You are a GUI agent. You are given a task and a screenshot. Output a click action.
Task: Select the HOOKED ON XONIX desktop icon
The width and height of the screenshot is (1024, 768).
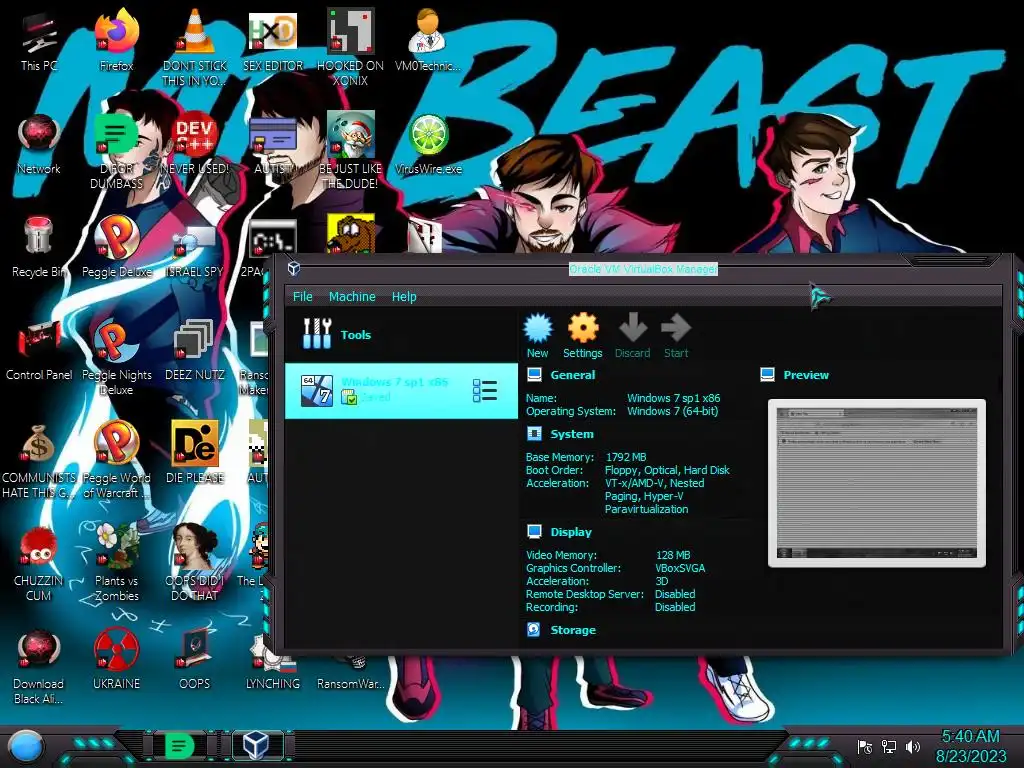(351, 47)
